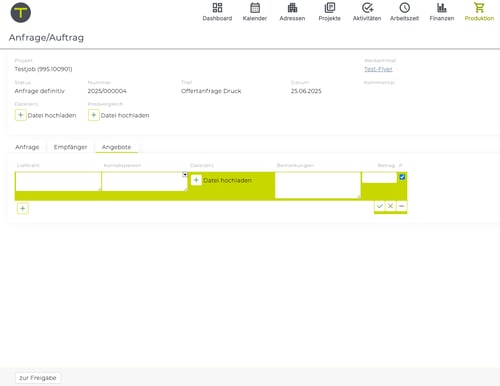Viewport: 500px width, 386px height.
Task: Remove offer row with minus icon
Action: pos(402,206)
